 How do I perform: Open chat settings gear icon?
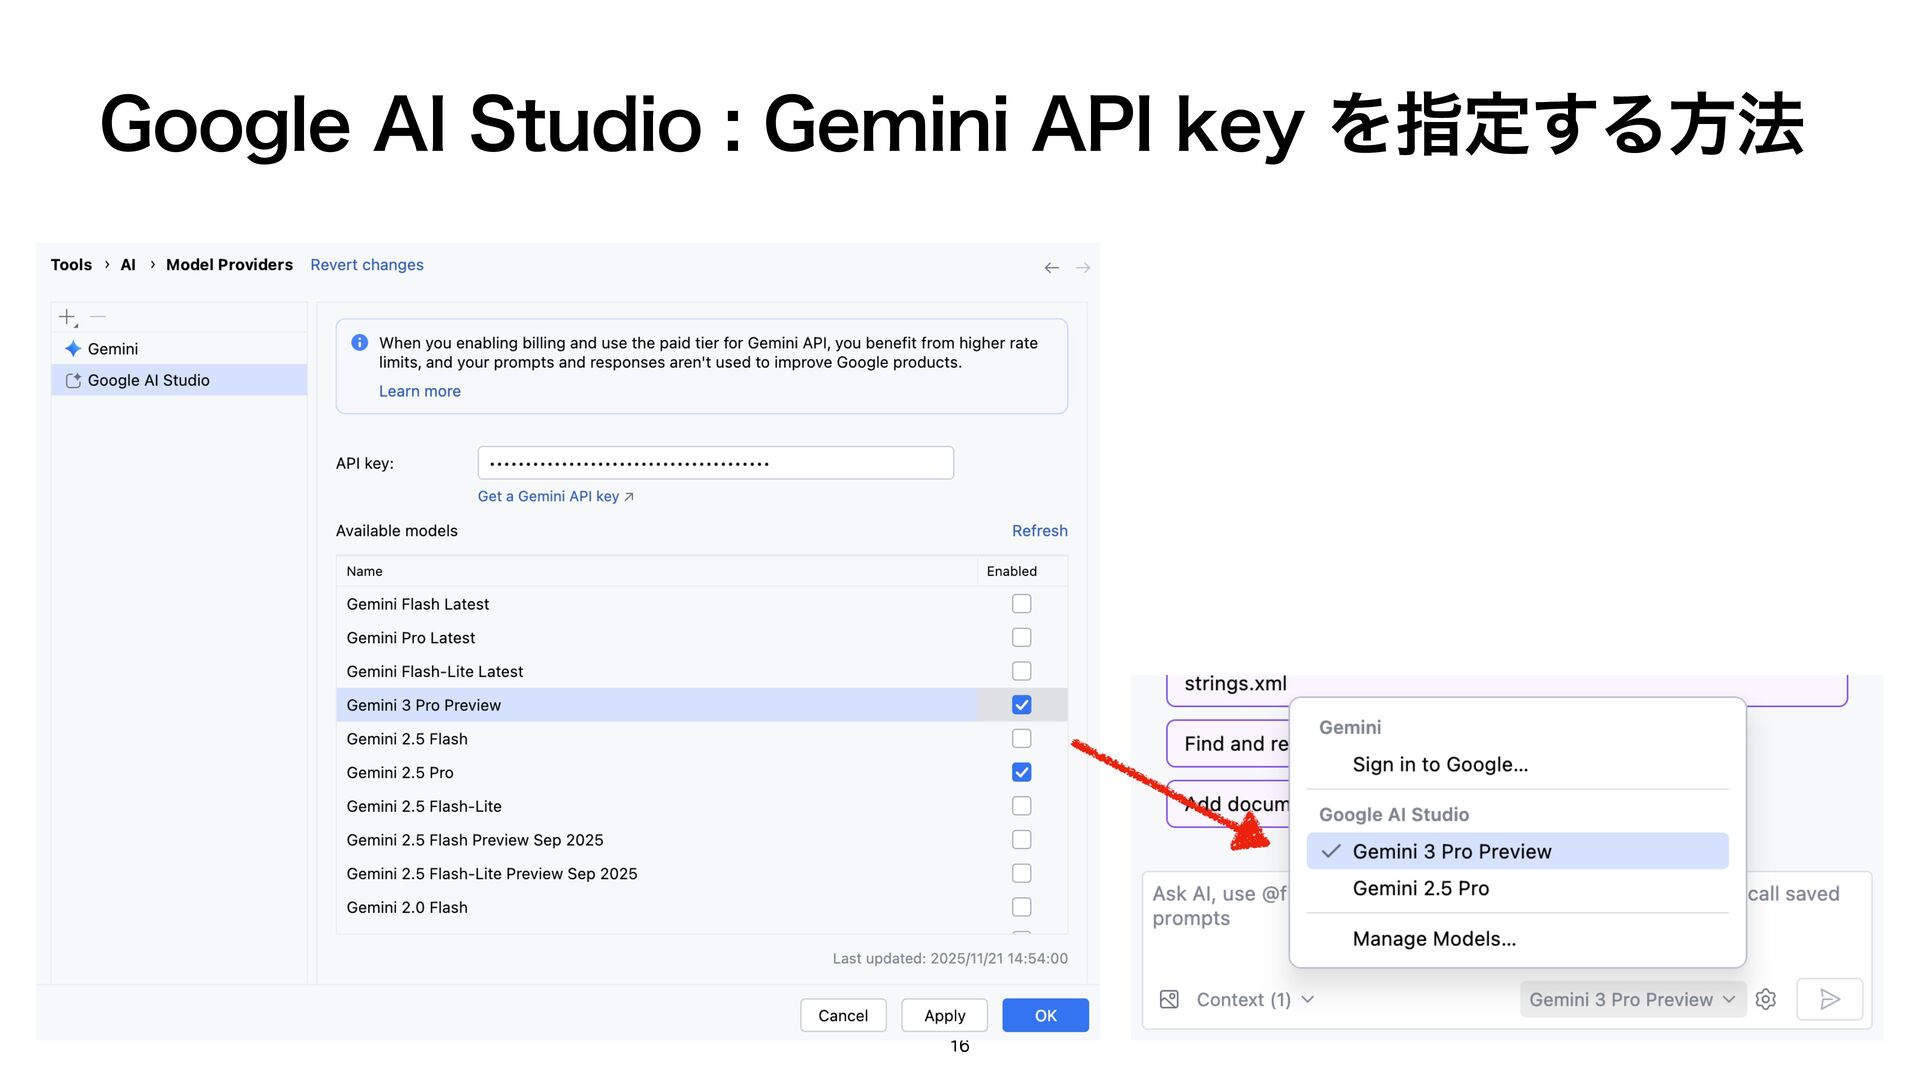click(1766, 999)
